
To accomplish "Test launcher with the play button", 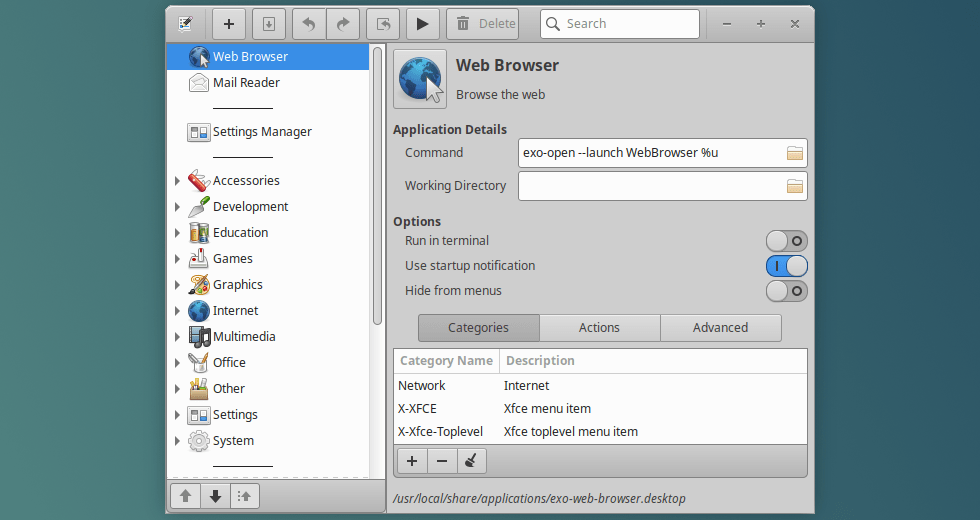I will pos(422,24).
